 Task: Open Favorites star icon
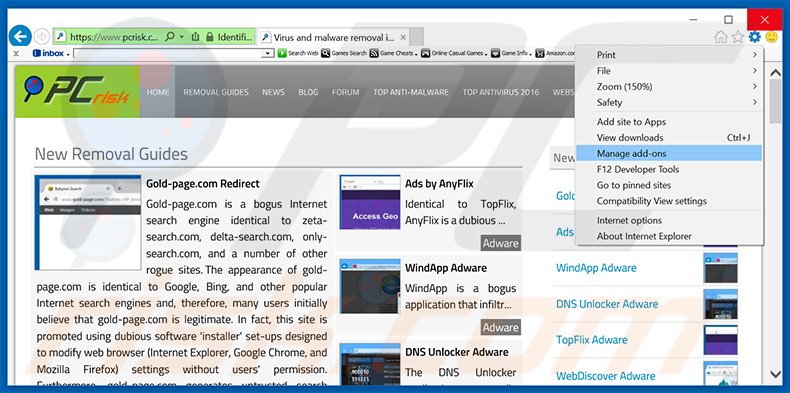tap(738, 37)
